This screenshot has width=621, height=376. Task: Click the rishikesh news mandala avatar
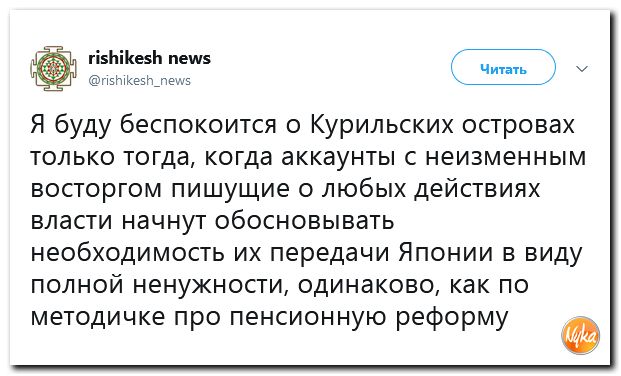click(53, 69)
